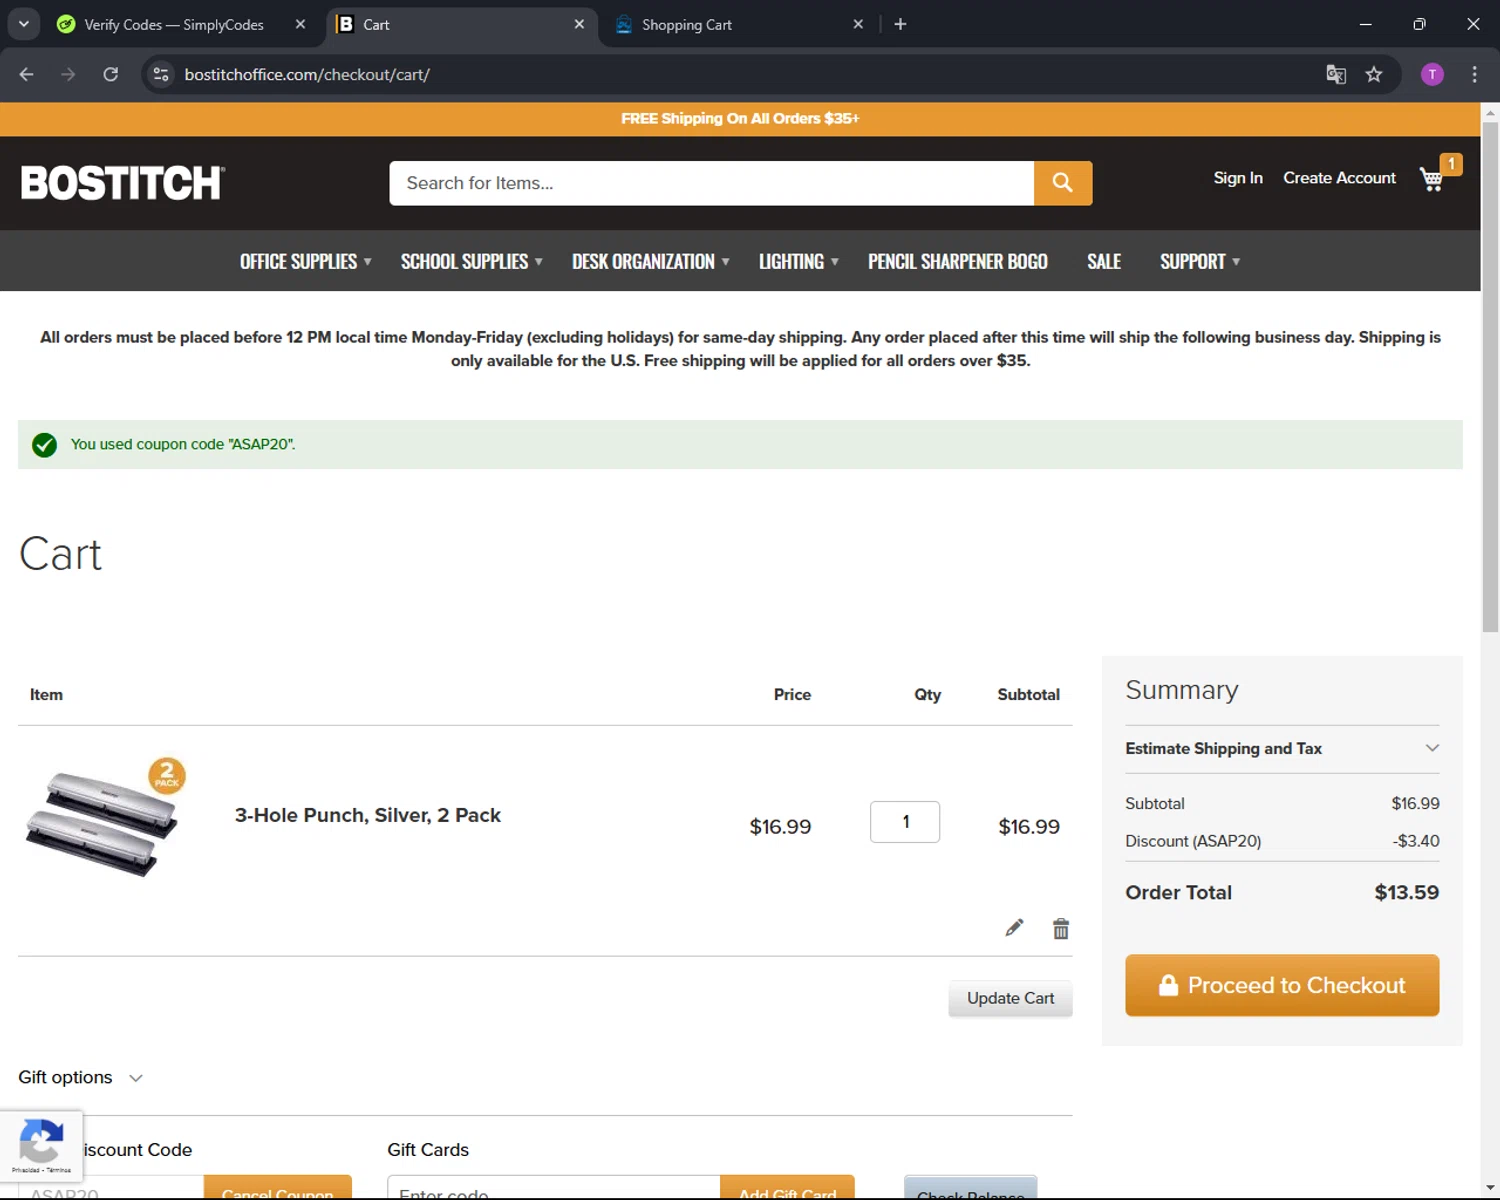Click the browser address bar URL

click(307, 74)
